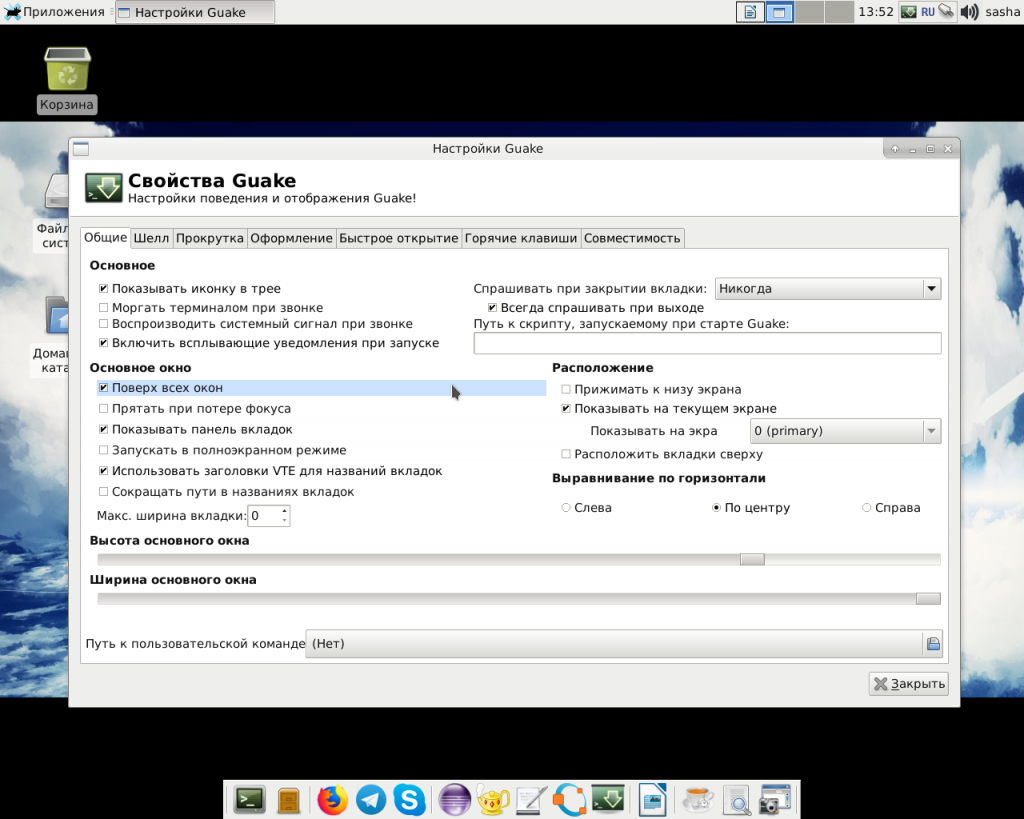
Task: Open the "Никогда" tab-close prompt dropdown
Action: tap(828, 289)
